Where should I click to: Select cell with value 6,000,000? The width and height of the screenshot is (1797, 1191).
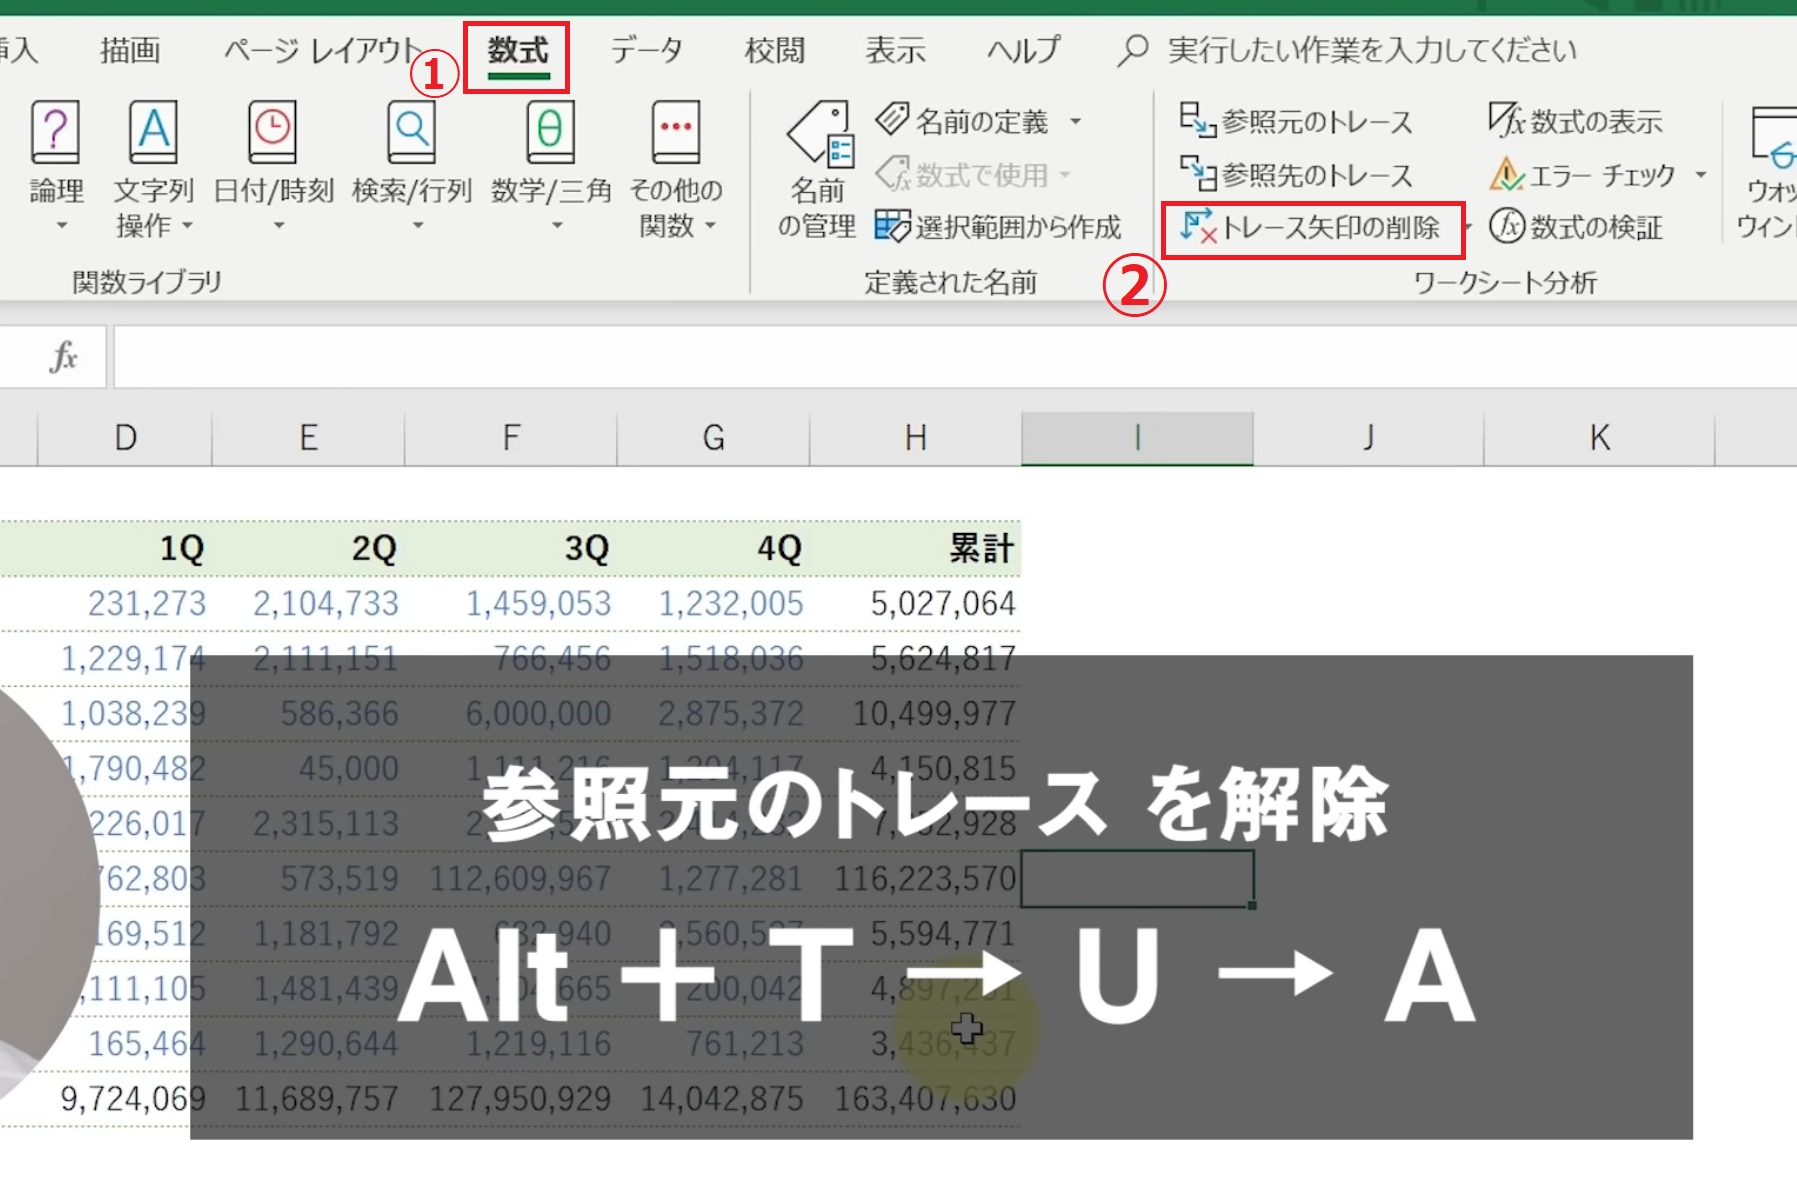(x=511, y=713)
